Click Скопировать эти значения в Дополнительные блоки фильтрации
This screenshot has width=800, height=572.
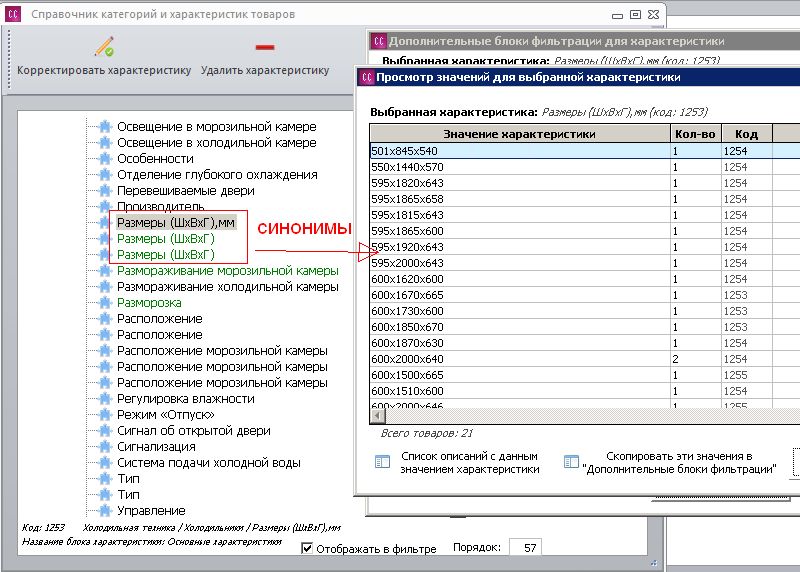(x=679, y=462)
